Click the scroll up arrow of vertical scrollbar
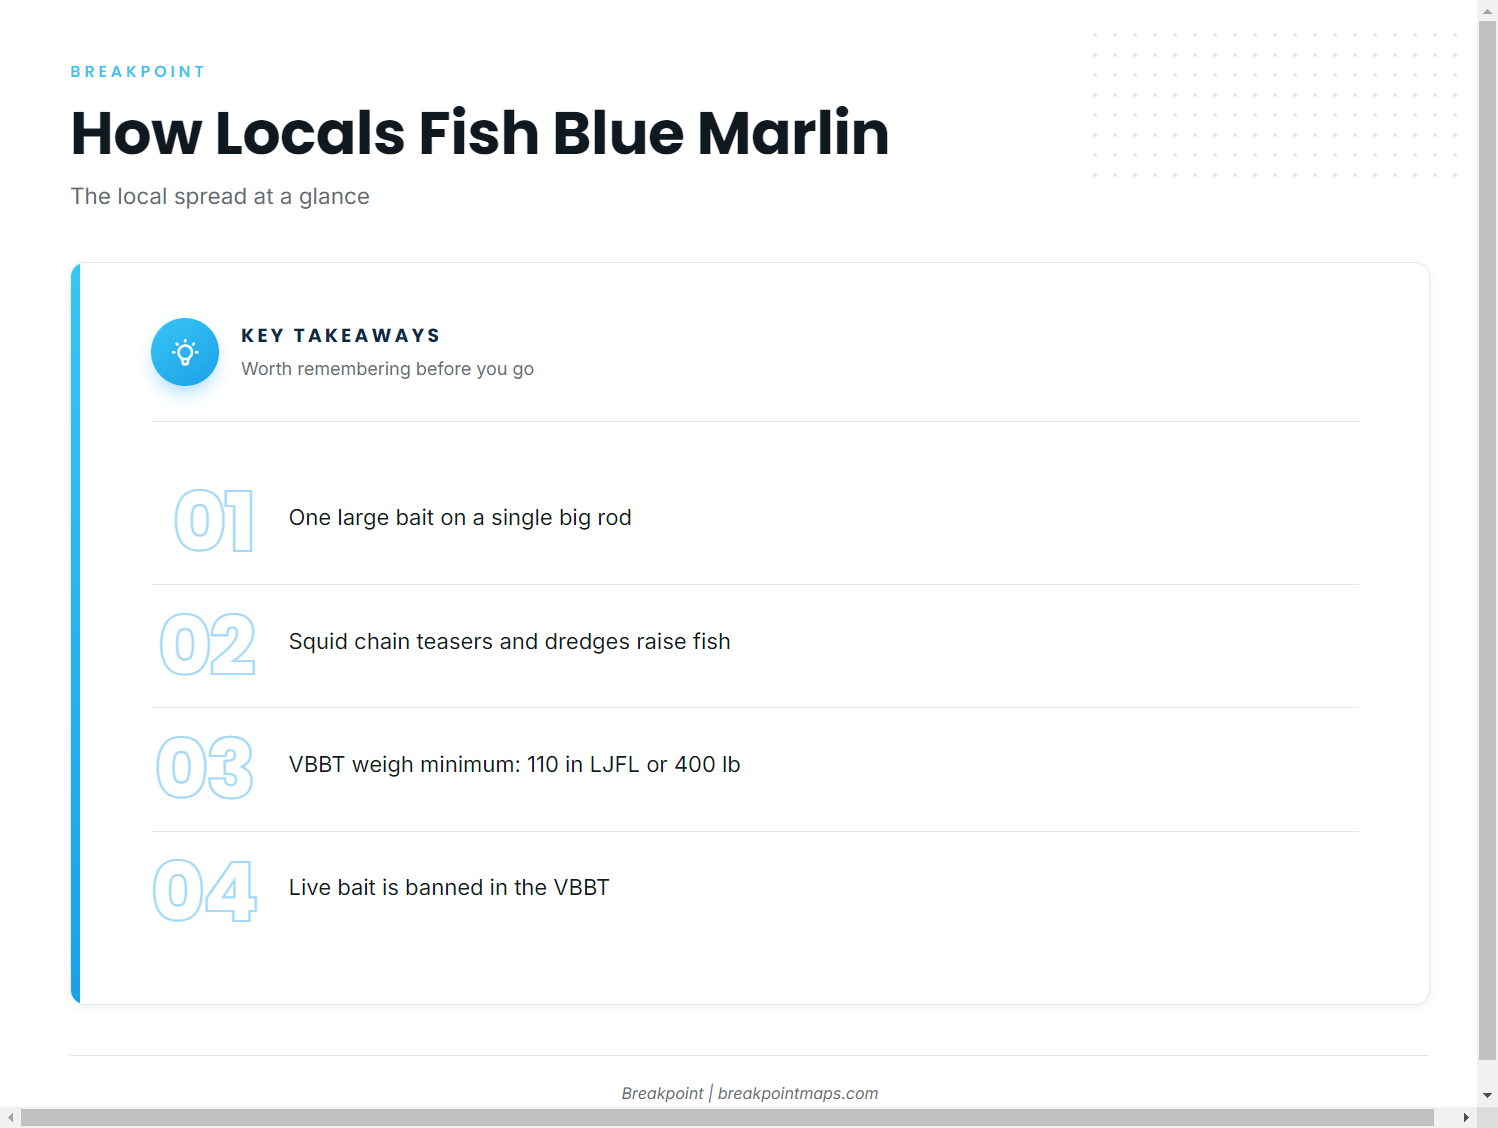The height and width of the screenshot is (1128, 1498). tap(1487, 10)
